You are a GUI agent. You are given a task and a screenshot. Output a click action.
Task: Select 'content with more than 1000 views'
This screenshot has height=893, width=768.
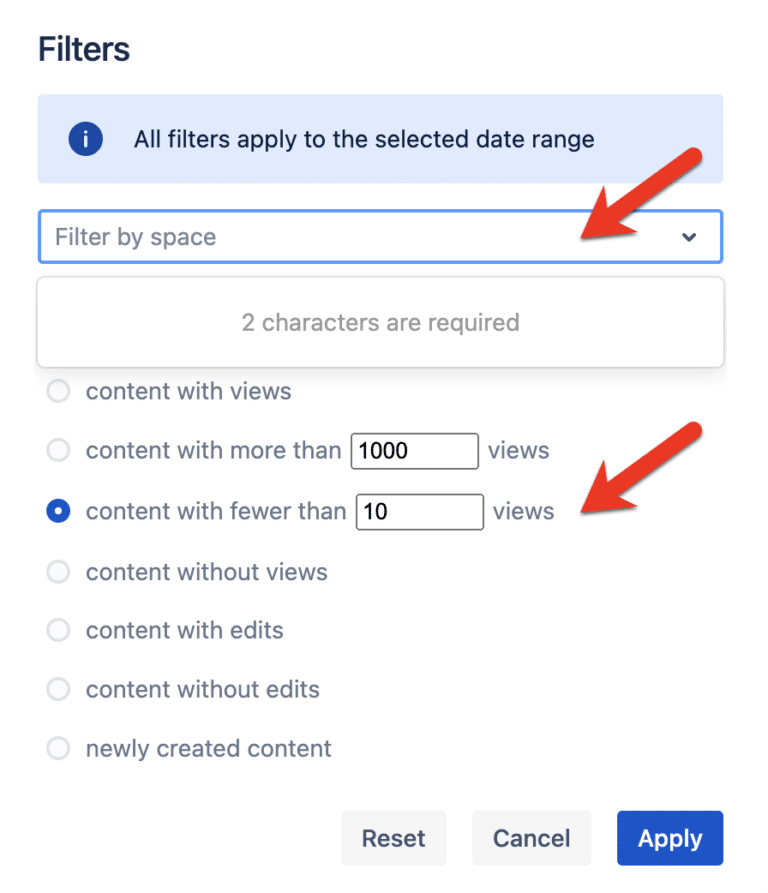point(58,451)
